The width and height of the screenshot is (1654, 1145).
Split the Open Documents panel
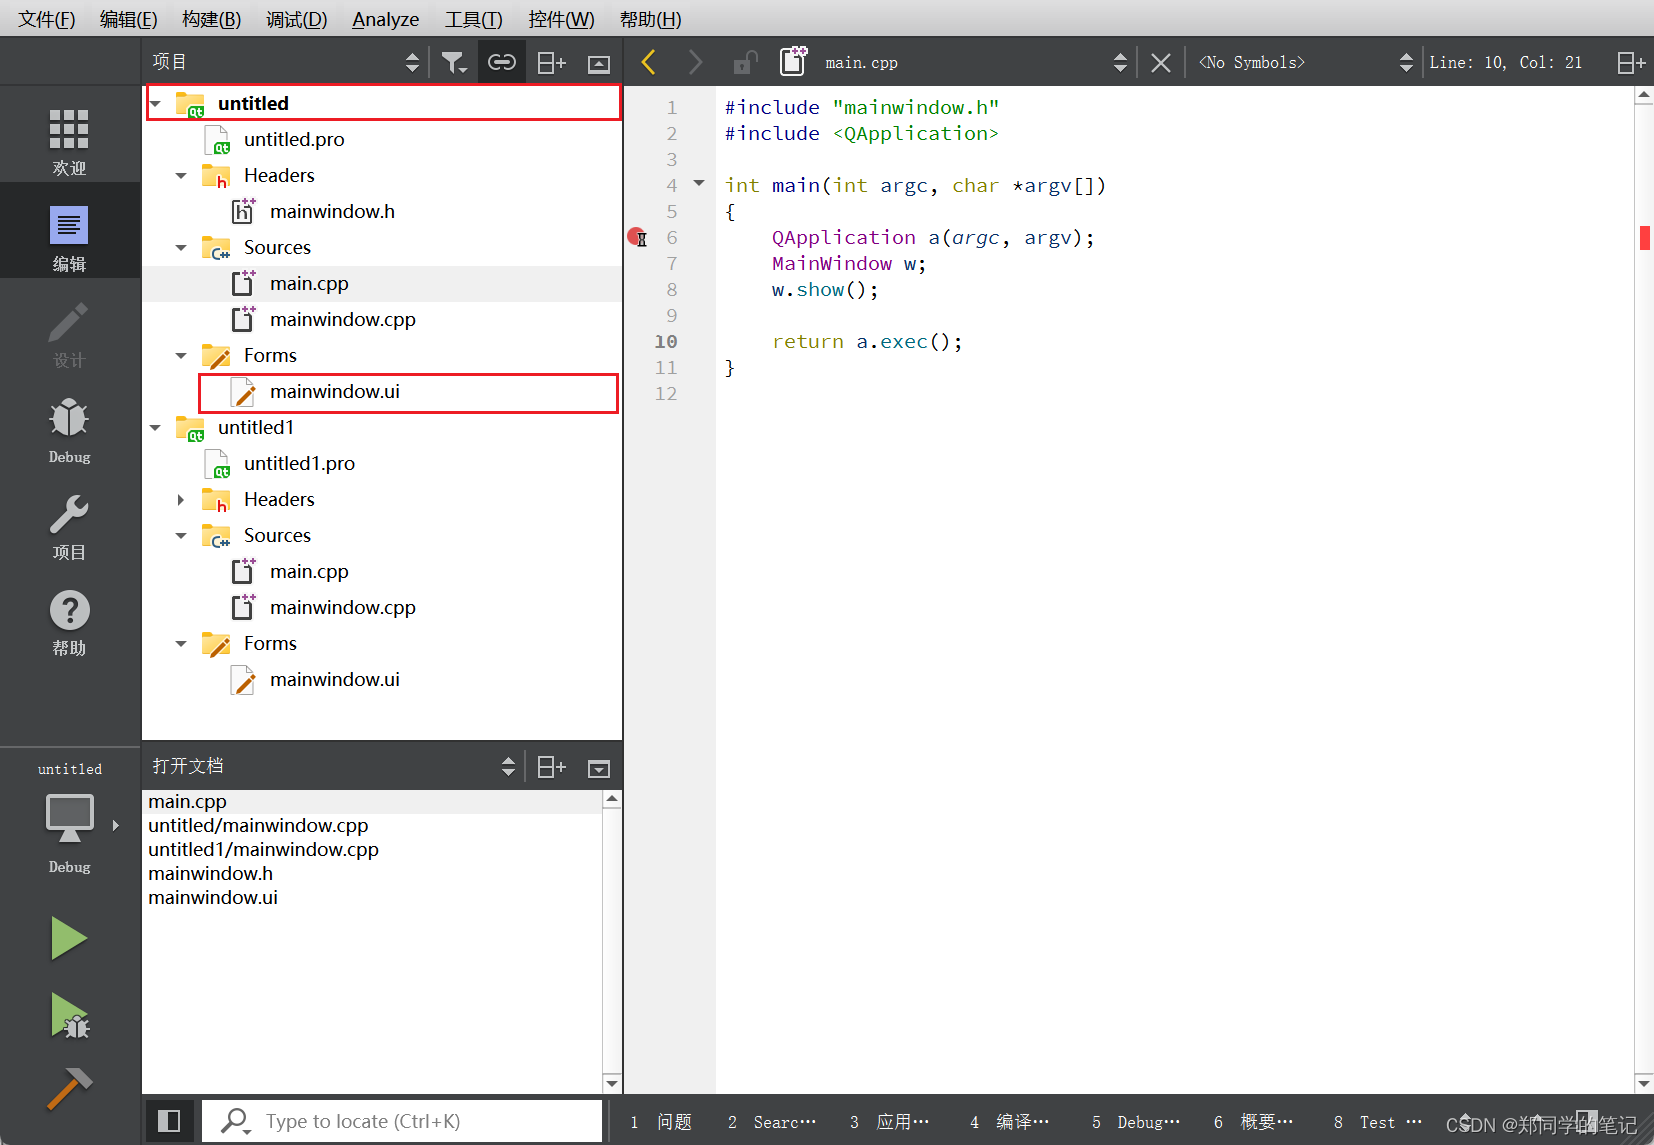pos(551,767)
